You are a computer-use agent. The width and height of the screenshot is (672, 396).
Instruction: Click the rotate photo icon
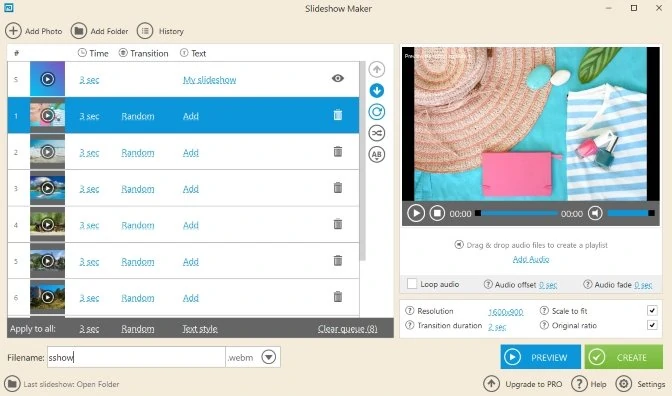pyautogui.click(x=377, y=112)
